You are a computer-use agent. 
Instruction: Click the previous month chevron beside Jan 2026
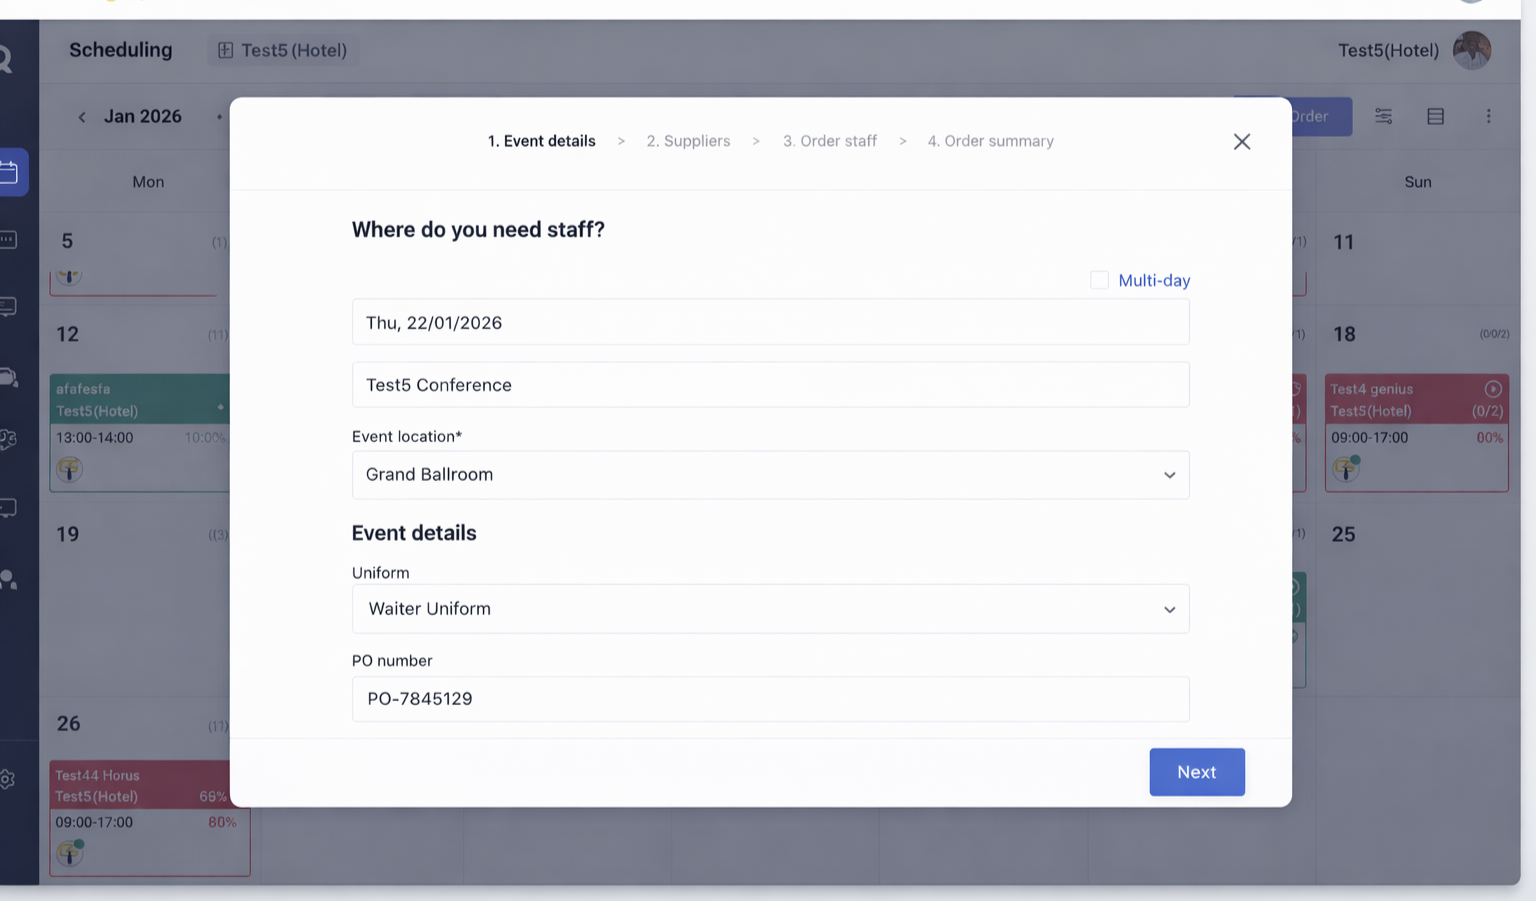(x=81, y=117)
